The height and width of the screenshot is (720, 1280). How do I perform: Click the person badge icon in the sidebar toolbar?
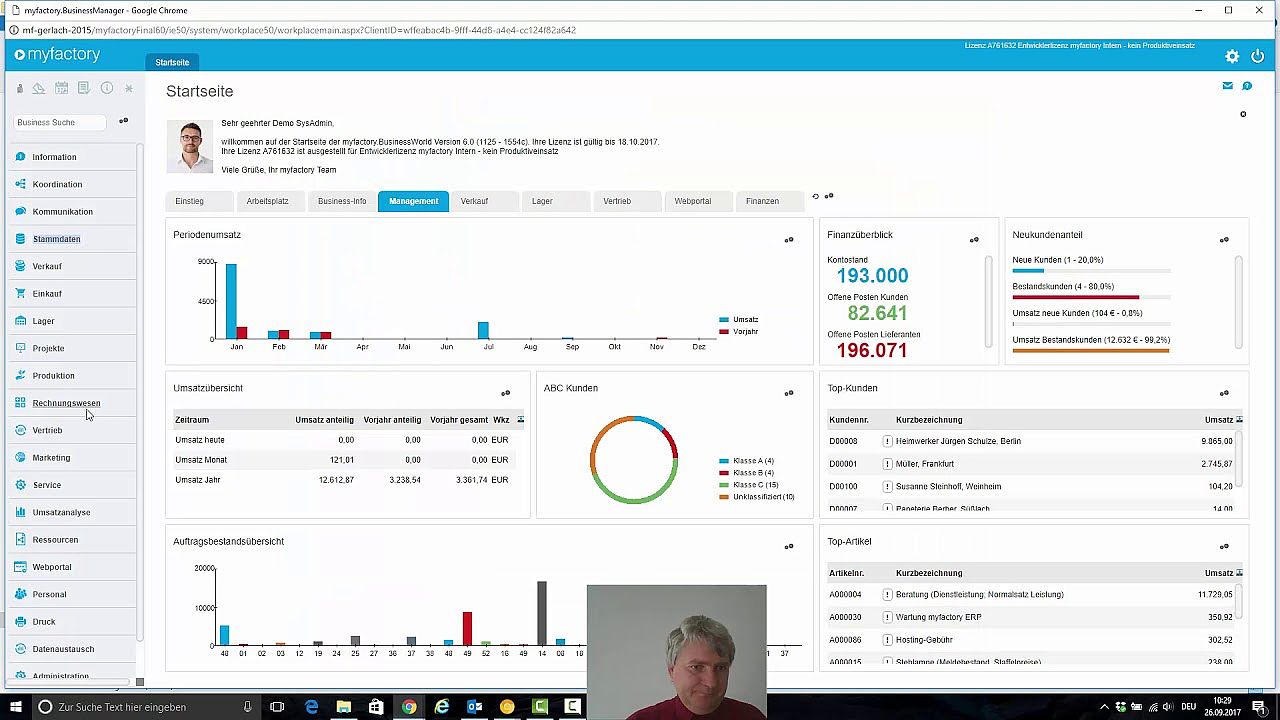(x=19, y=88)
